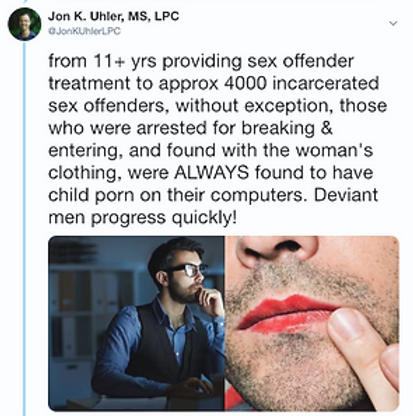Screen dimensions: 413x416
Task: Click the '4000 incarcerated' text in the tweet
Action: tap(301, 83)
